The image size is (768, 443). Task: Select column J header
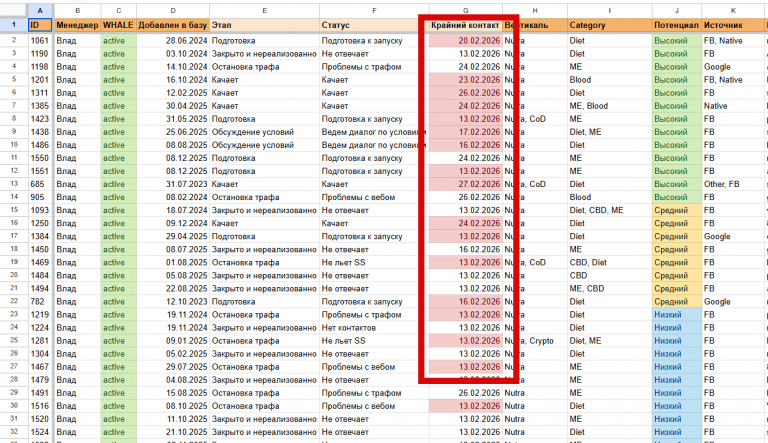[676, 10]
